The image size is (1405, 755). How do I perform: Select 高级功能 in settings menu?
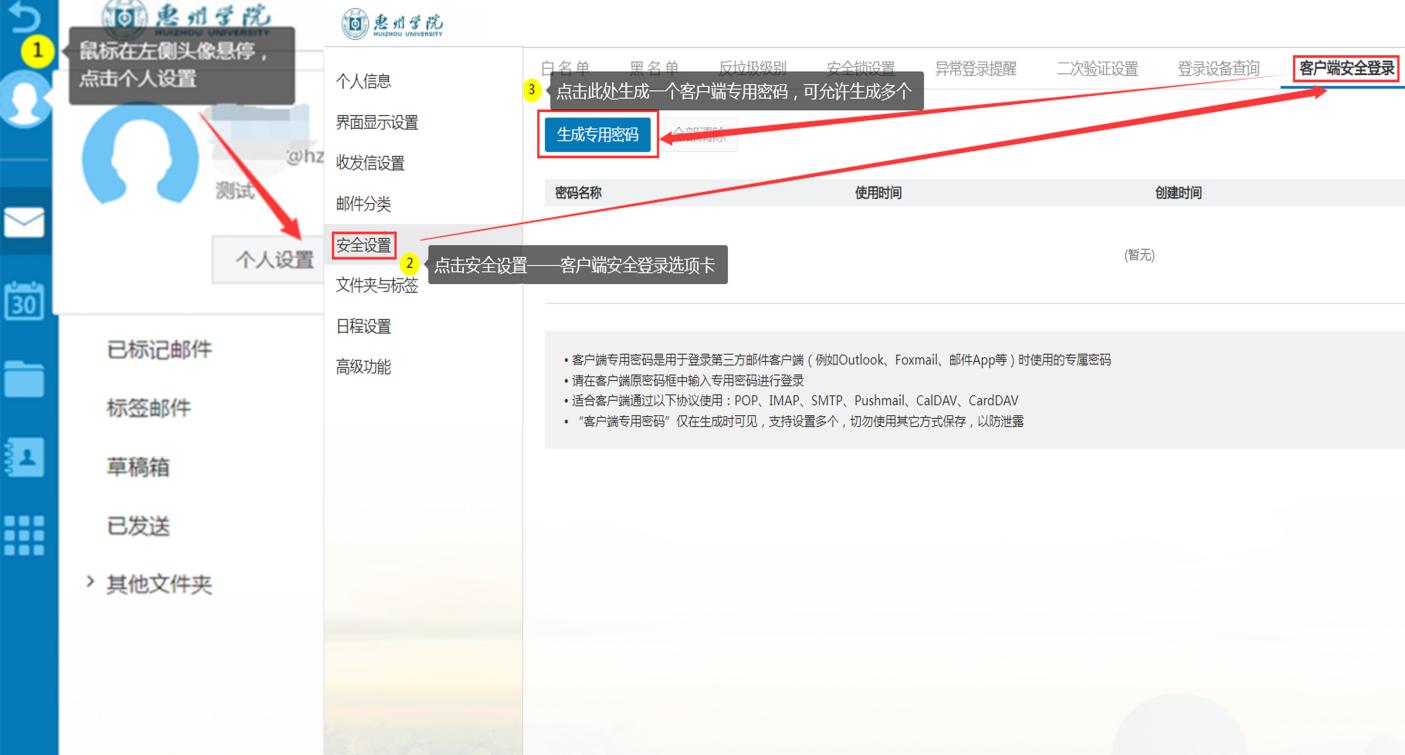pos(363,367)
